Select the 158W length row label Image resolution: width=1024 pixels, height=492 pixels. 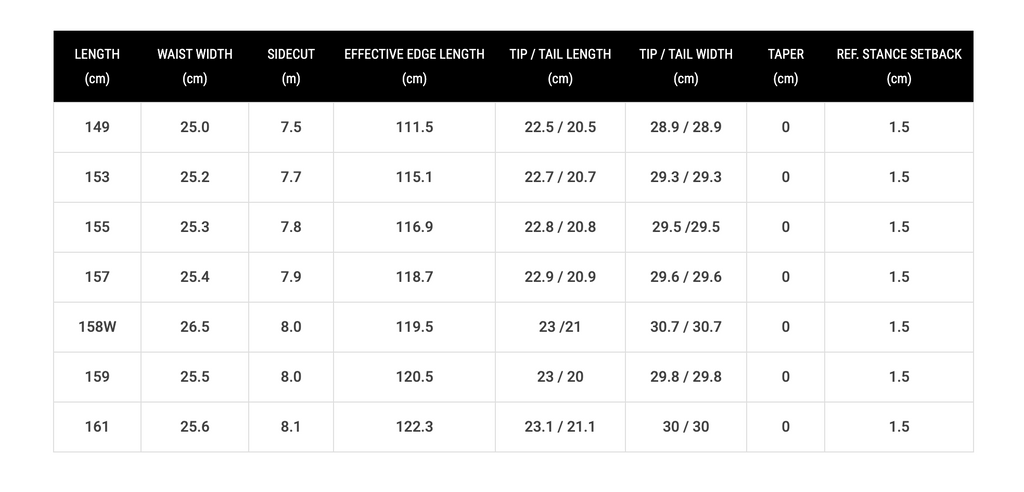tap(97, 327)
